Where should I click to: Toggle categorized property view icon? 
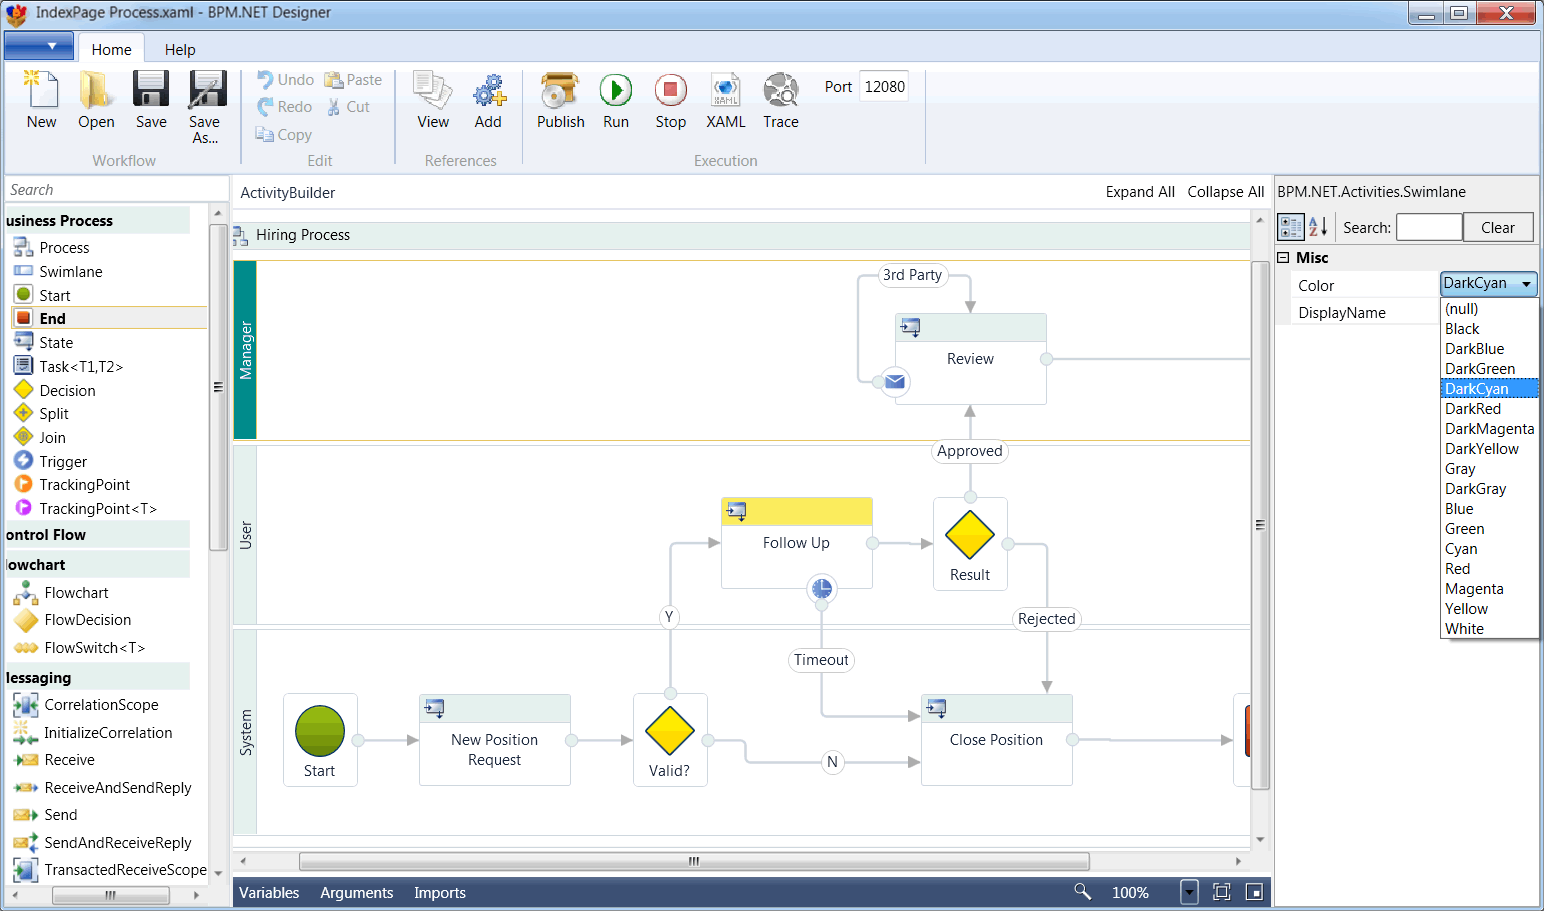tap(1291, 227)
